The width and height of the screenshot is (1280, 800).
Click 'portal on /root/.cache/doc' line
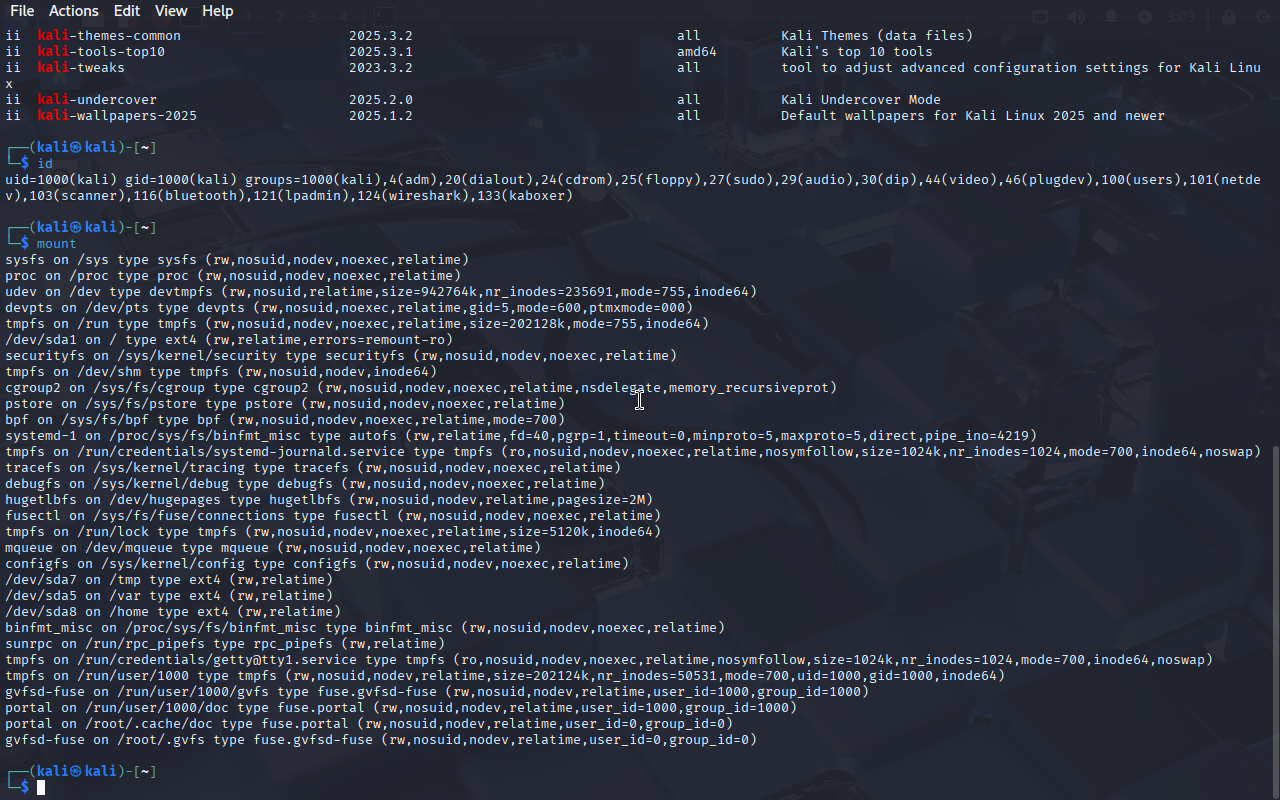tap(369, 724)
